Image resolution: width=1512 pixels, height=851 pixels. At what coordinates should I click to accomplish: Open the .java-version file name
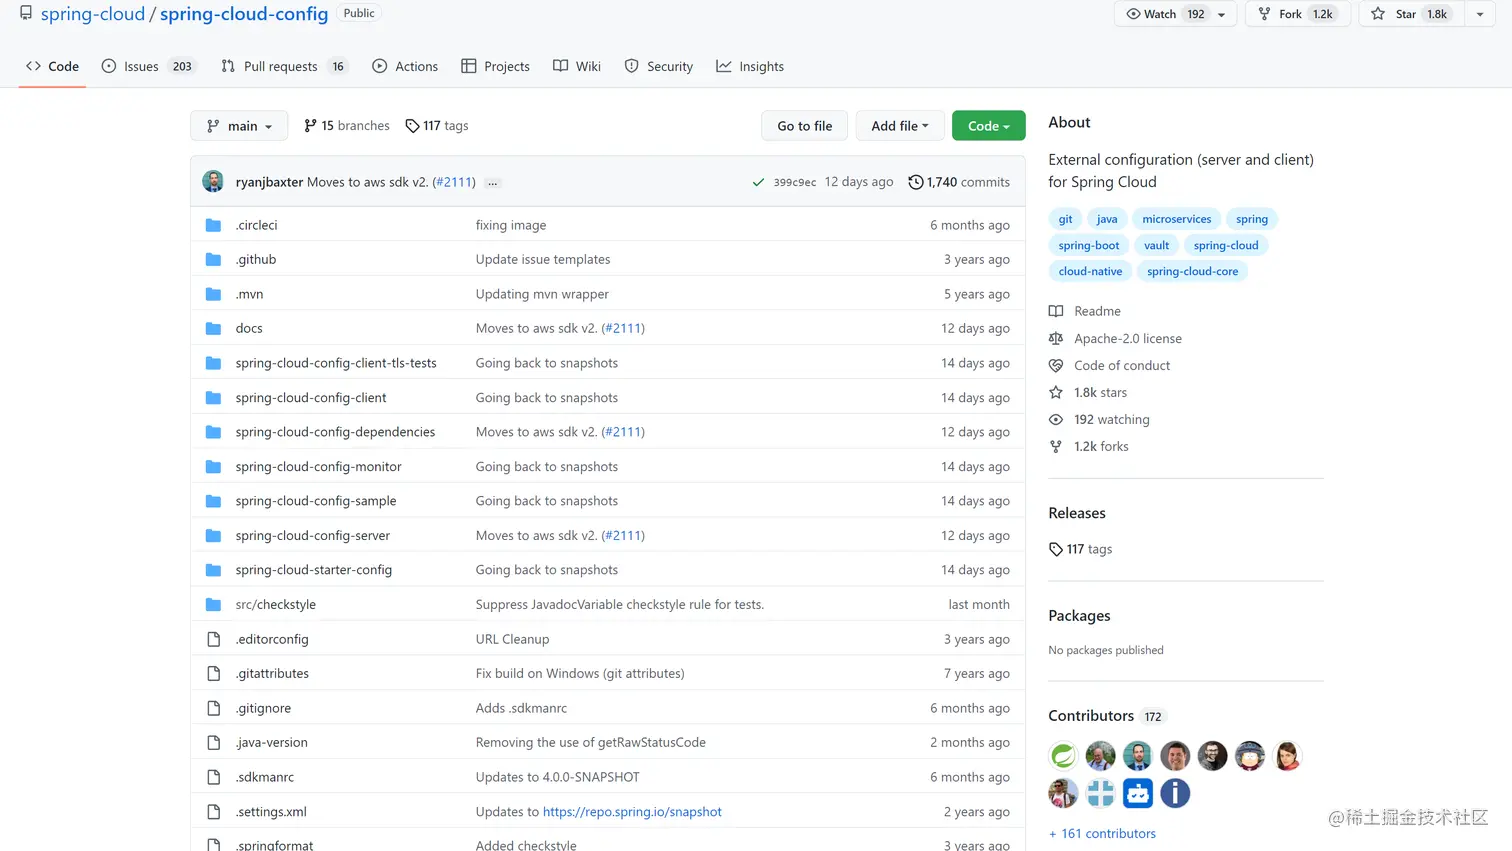tap(272, 742)
